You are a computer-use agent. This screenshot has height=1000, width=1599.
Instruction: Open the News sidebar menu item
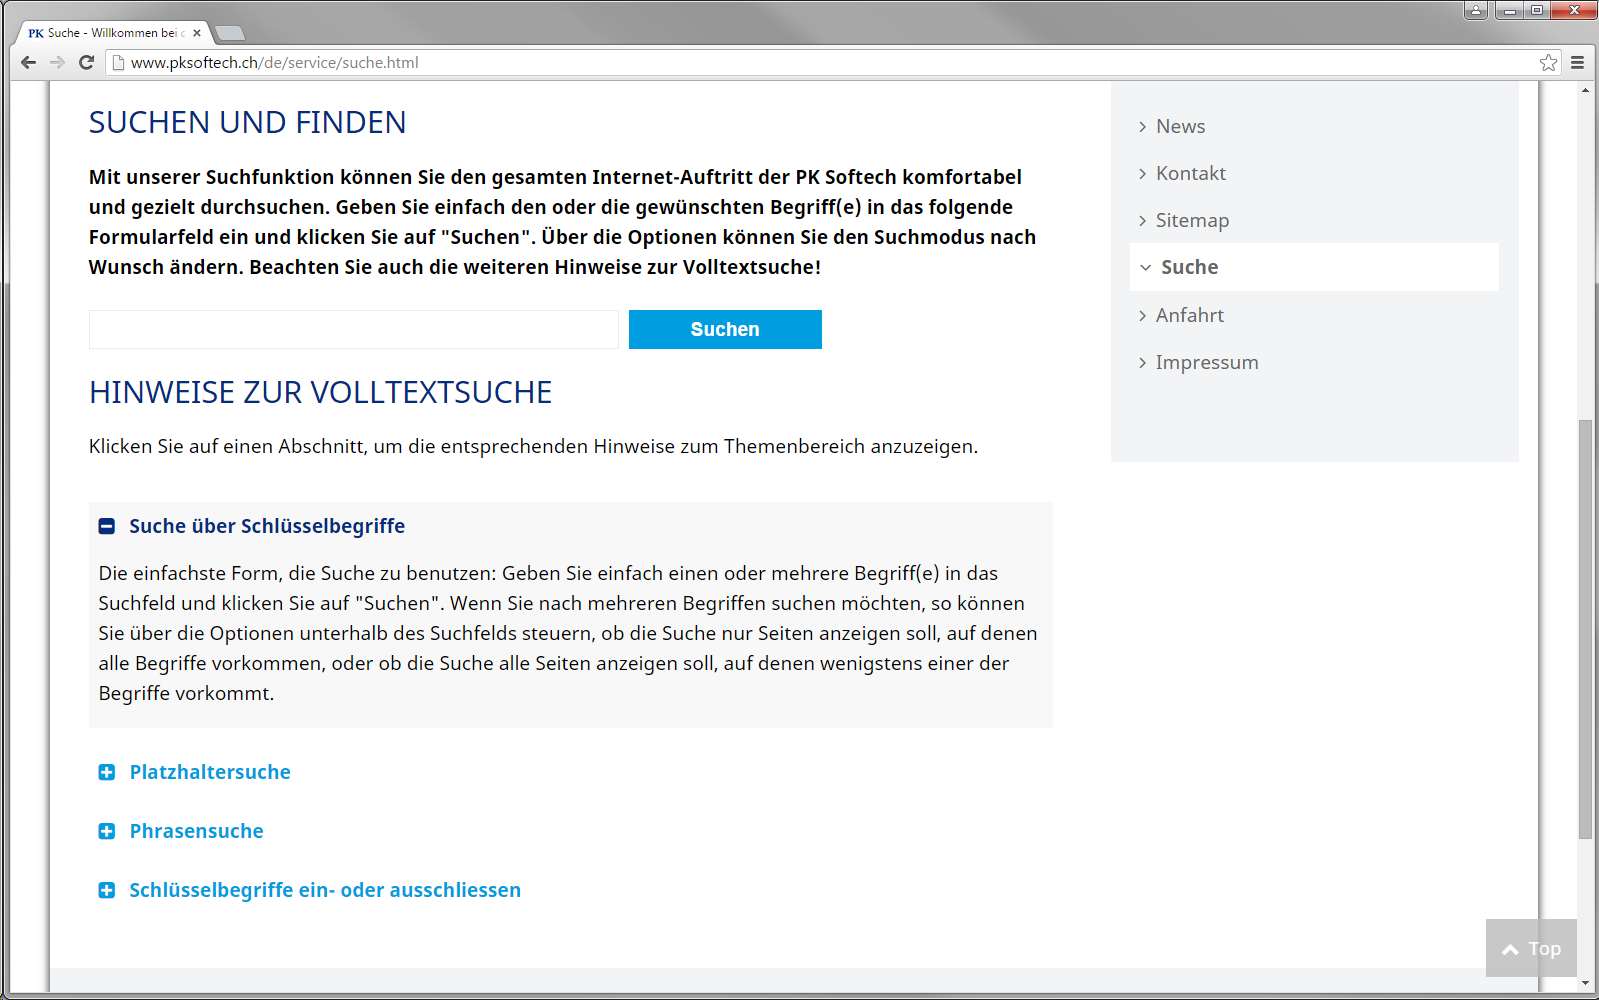(x=1180, y=126)
